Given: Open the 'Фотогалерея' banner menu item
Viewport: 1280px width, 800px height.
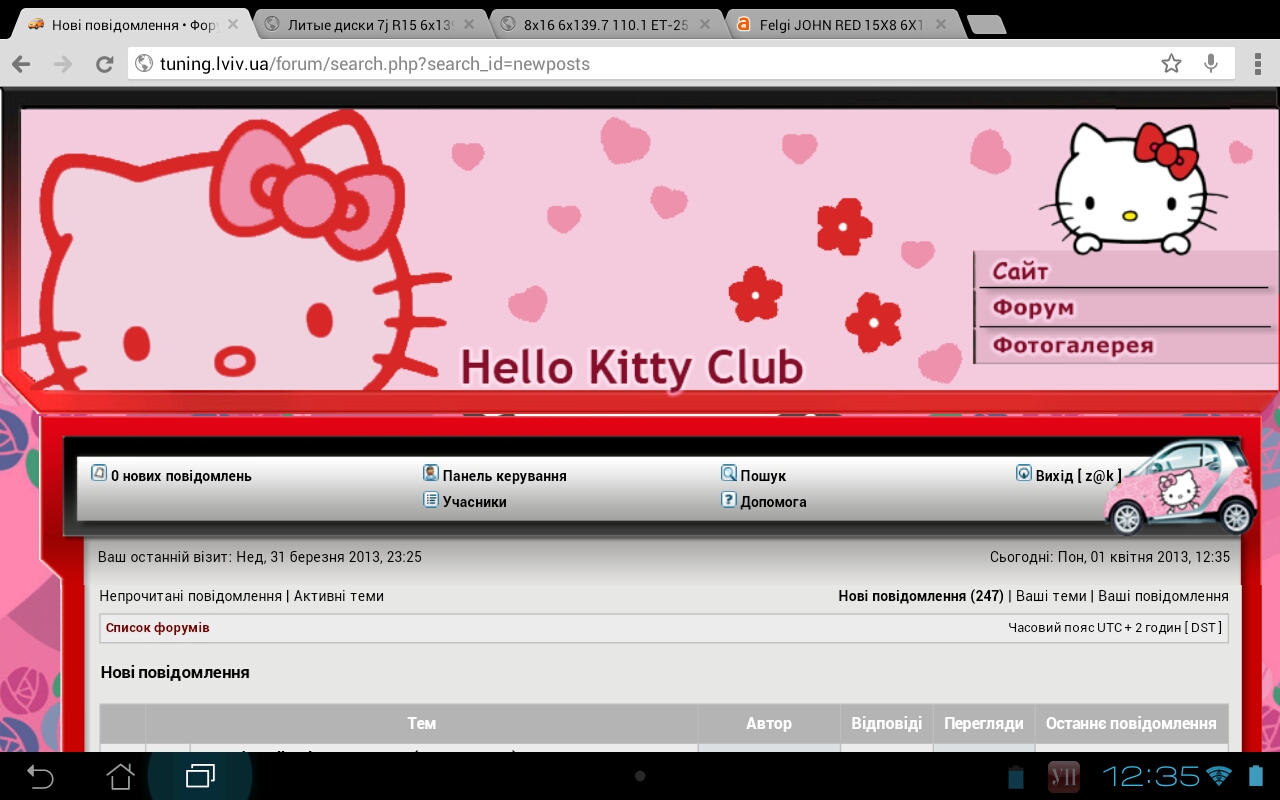Looking at the screenshot, I should [1073, 345].
